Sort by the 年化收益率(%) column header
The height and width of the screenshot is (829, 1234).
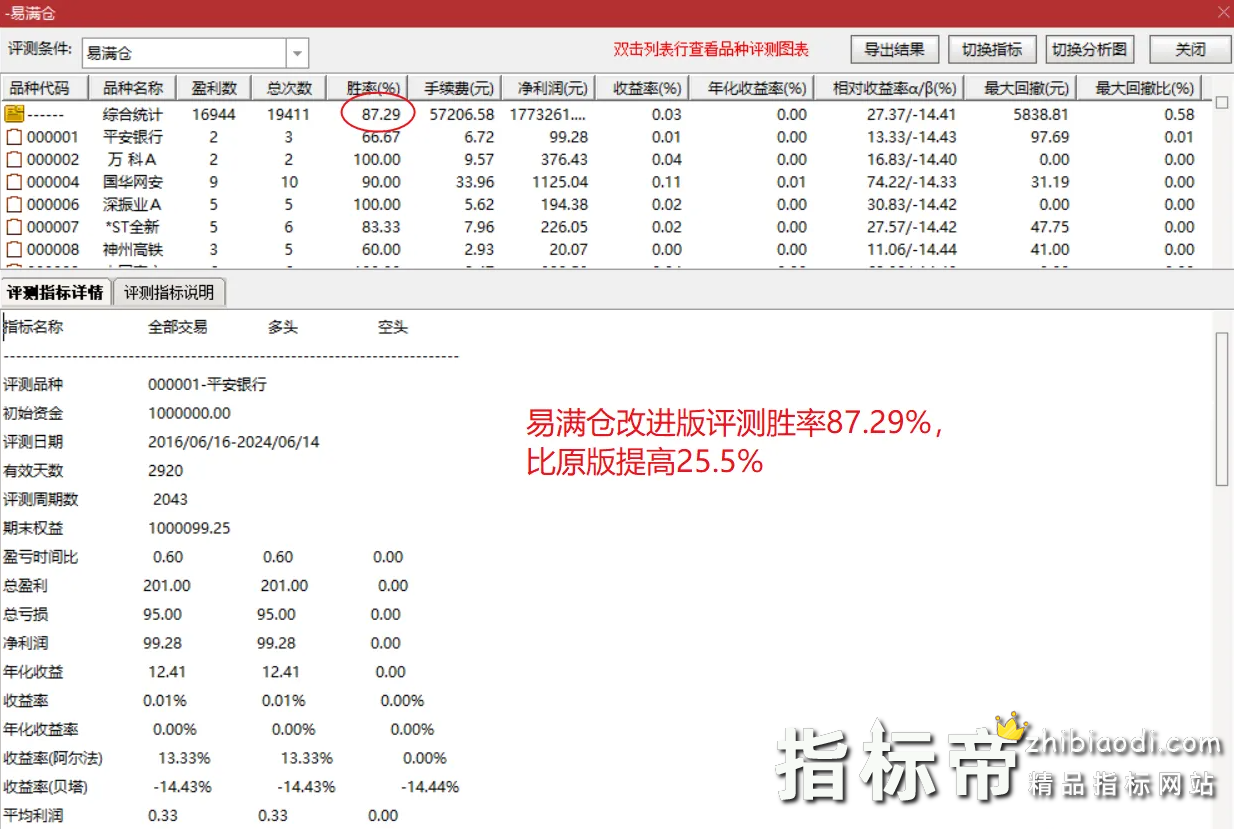click(x=753, y=88)
